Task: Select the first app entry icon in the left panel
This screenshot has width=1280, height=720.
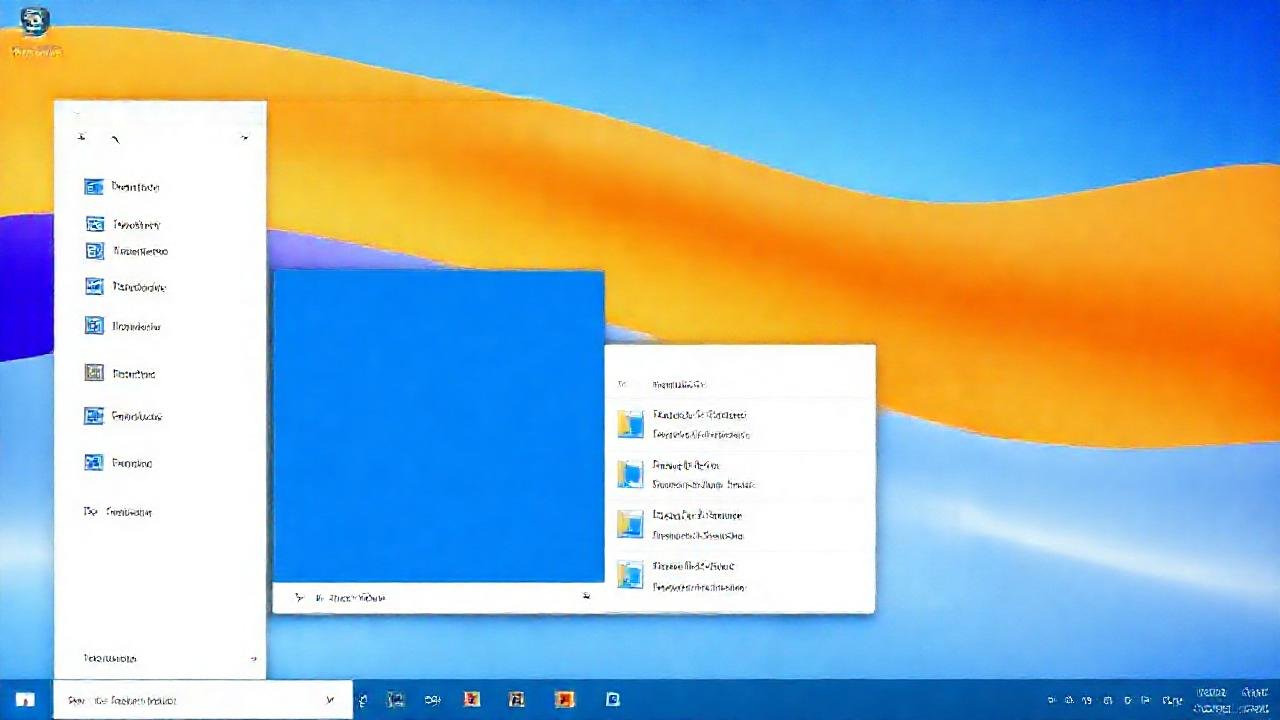Action: (94, 187)
